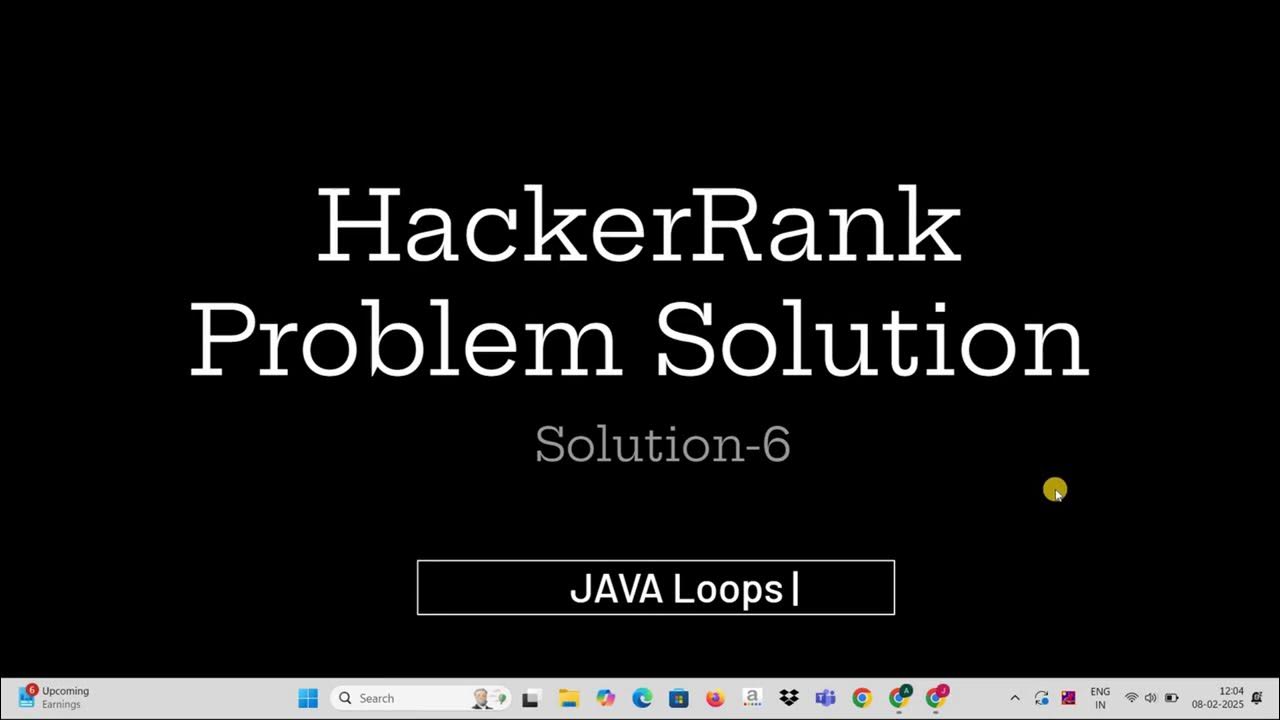This screenshot has height=720, width=1280.
Task: Open the volume speaker control
Action: point(1151,698)
